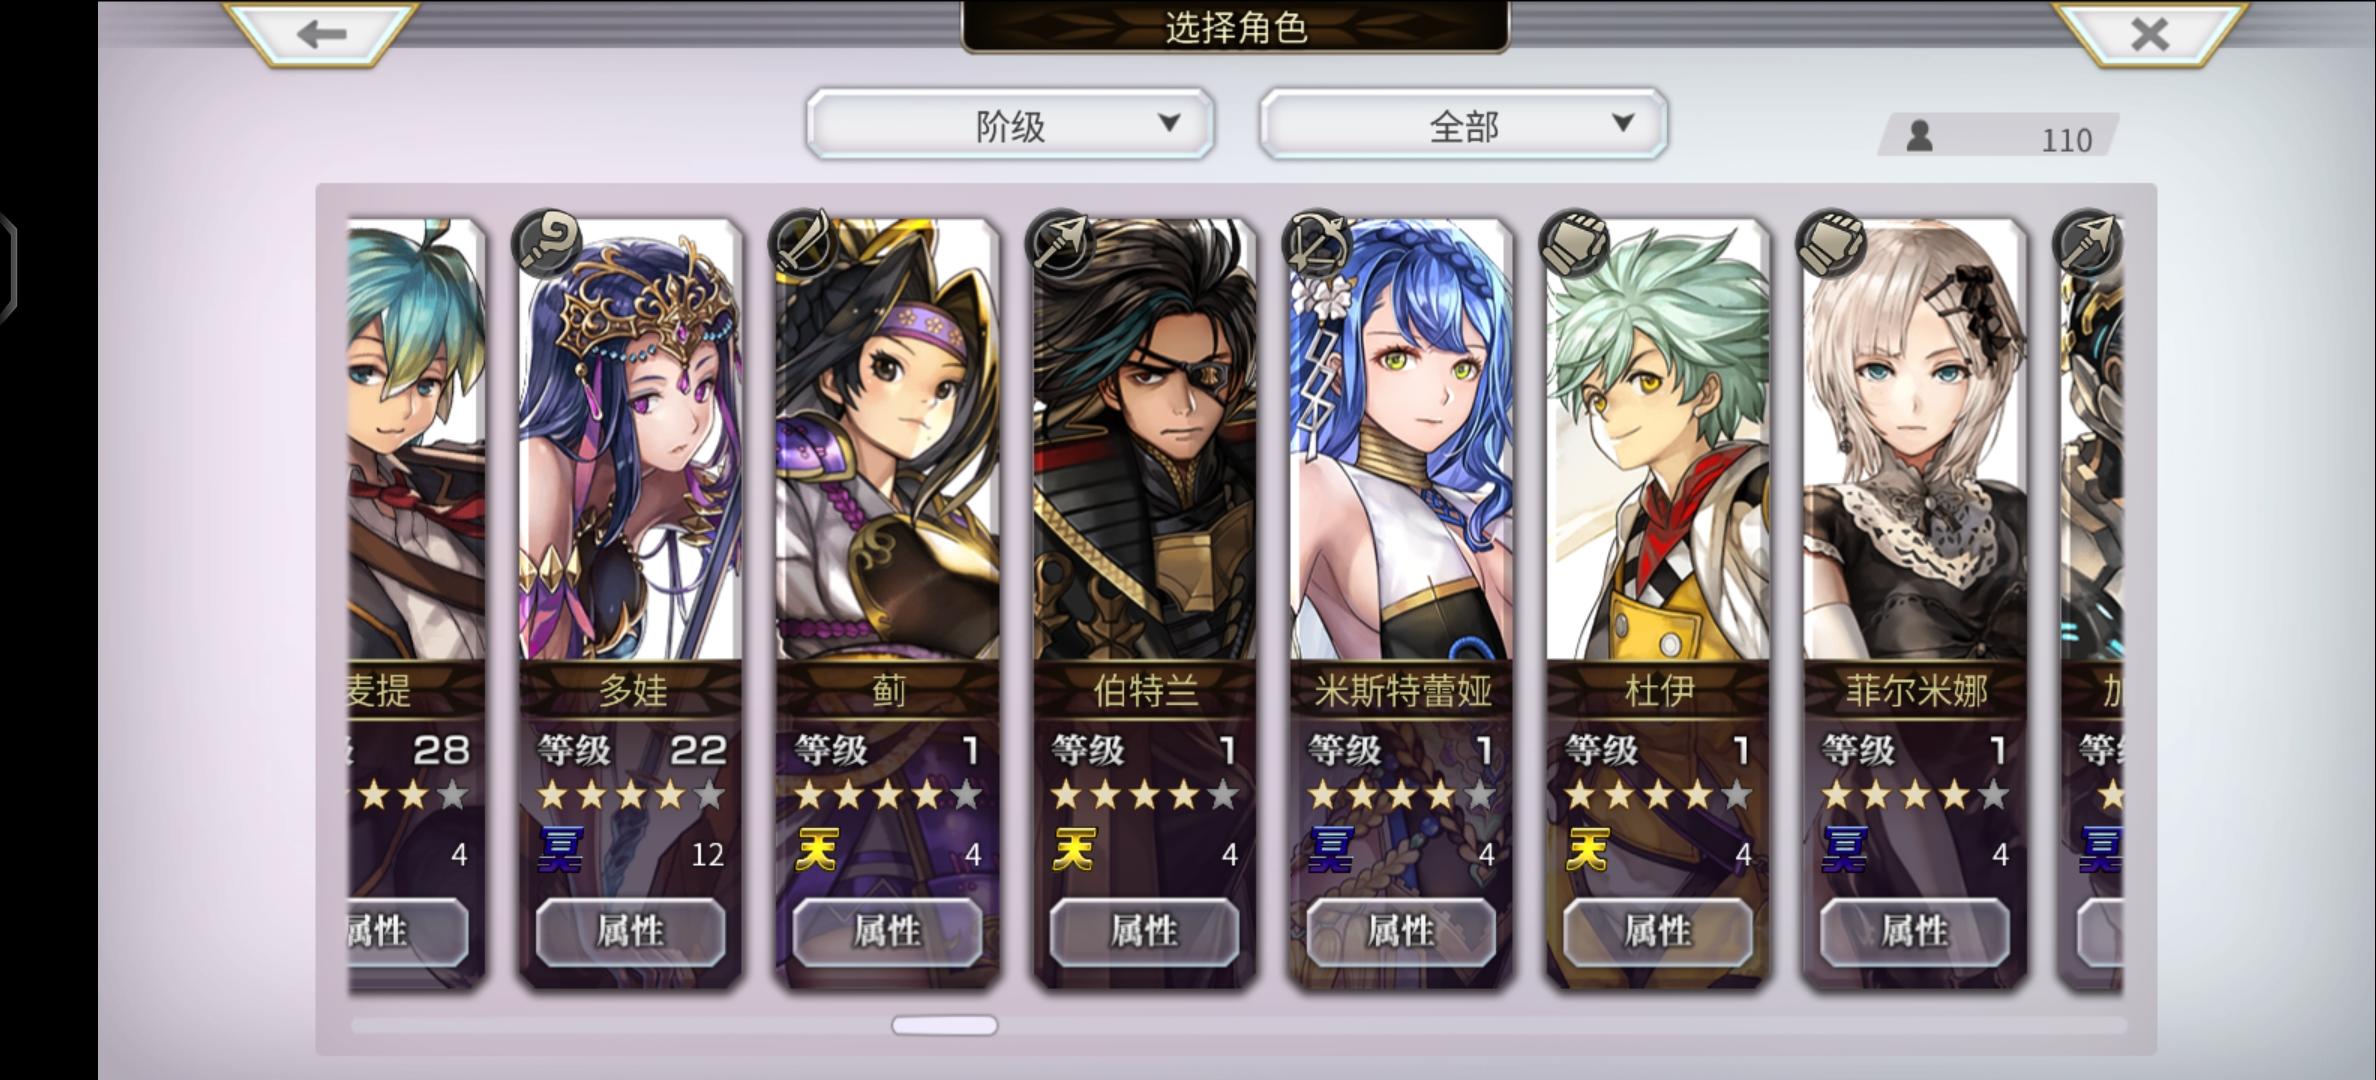
Task: Click the horizontal scrollbar thumb below the cards
Action: tap(944, 1025)
